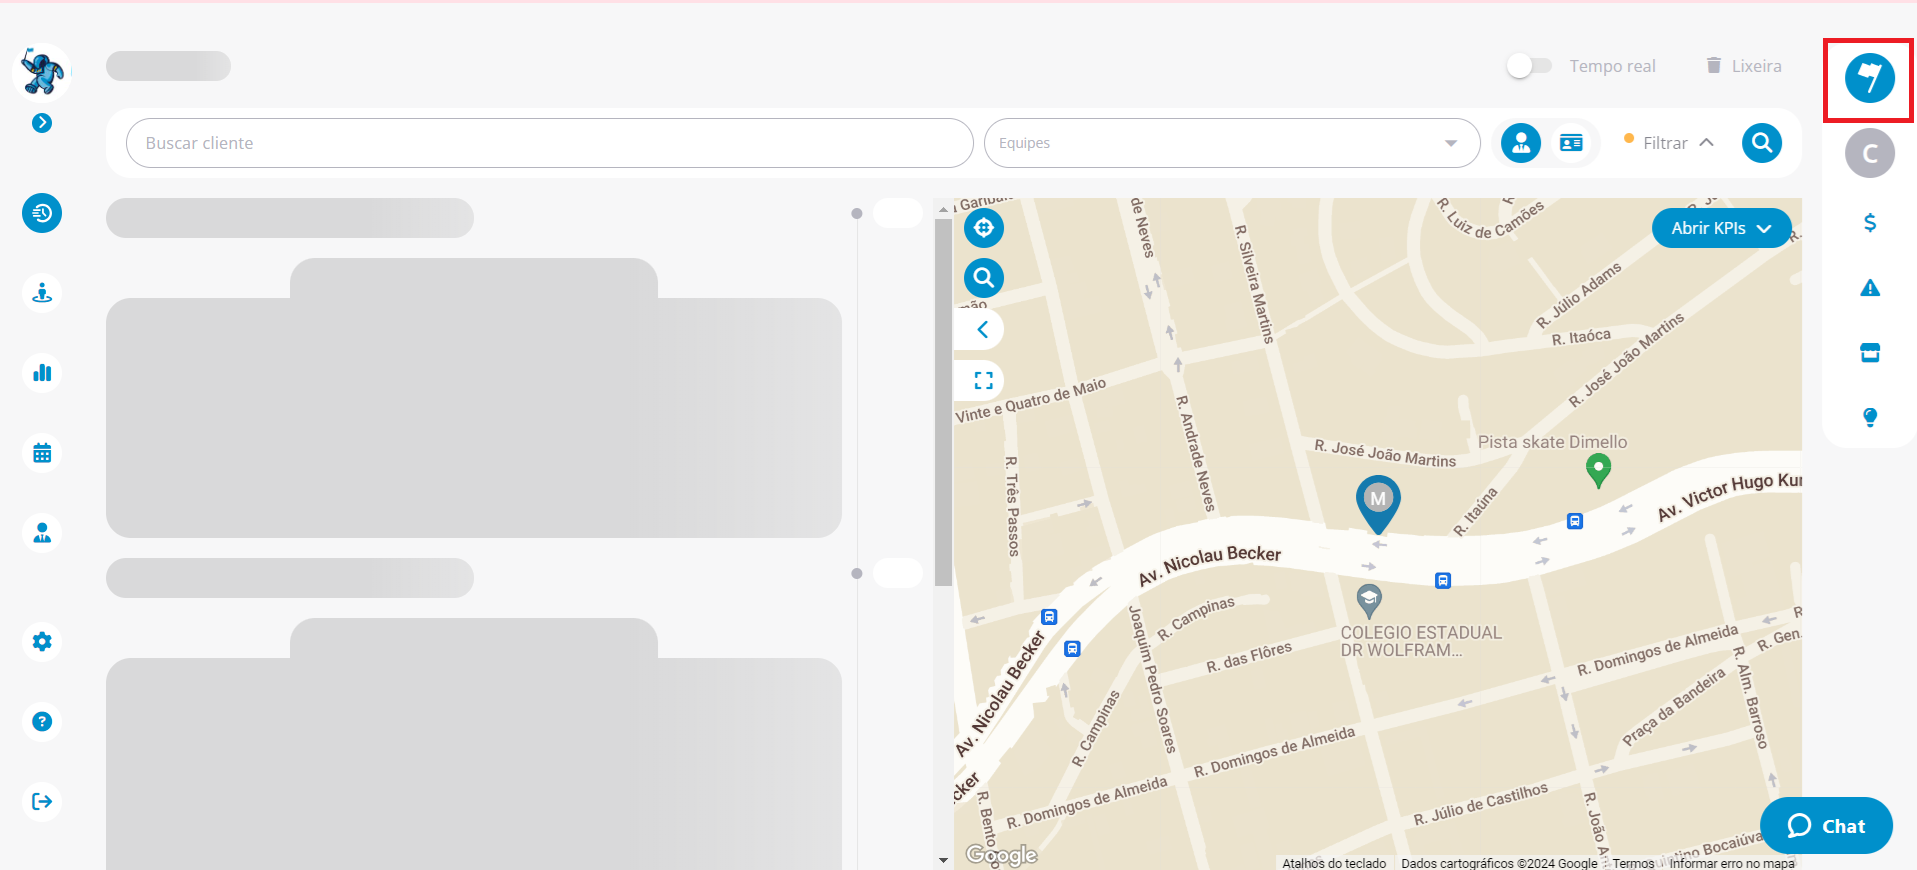Click the Colegio Estadual Dr Wolfram marker
This screenshot has width=1917, height=870.
coord(1369,601)
